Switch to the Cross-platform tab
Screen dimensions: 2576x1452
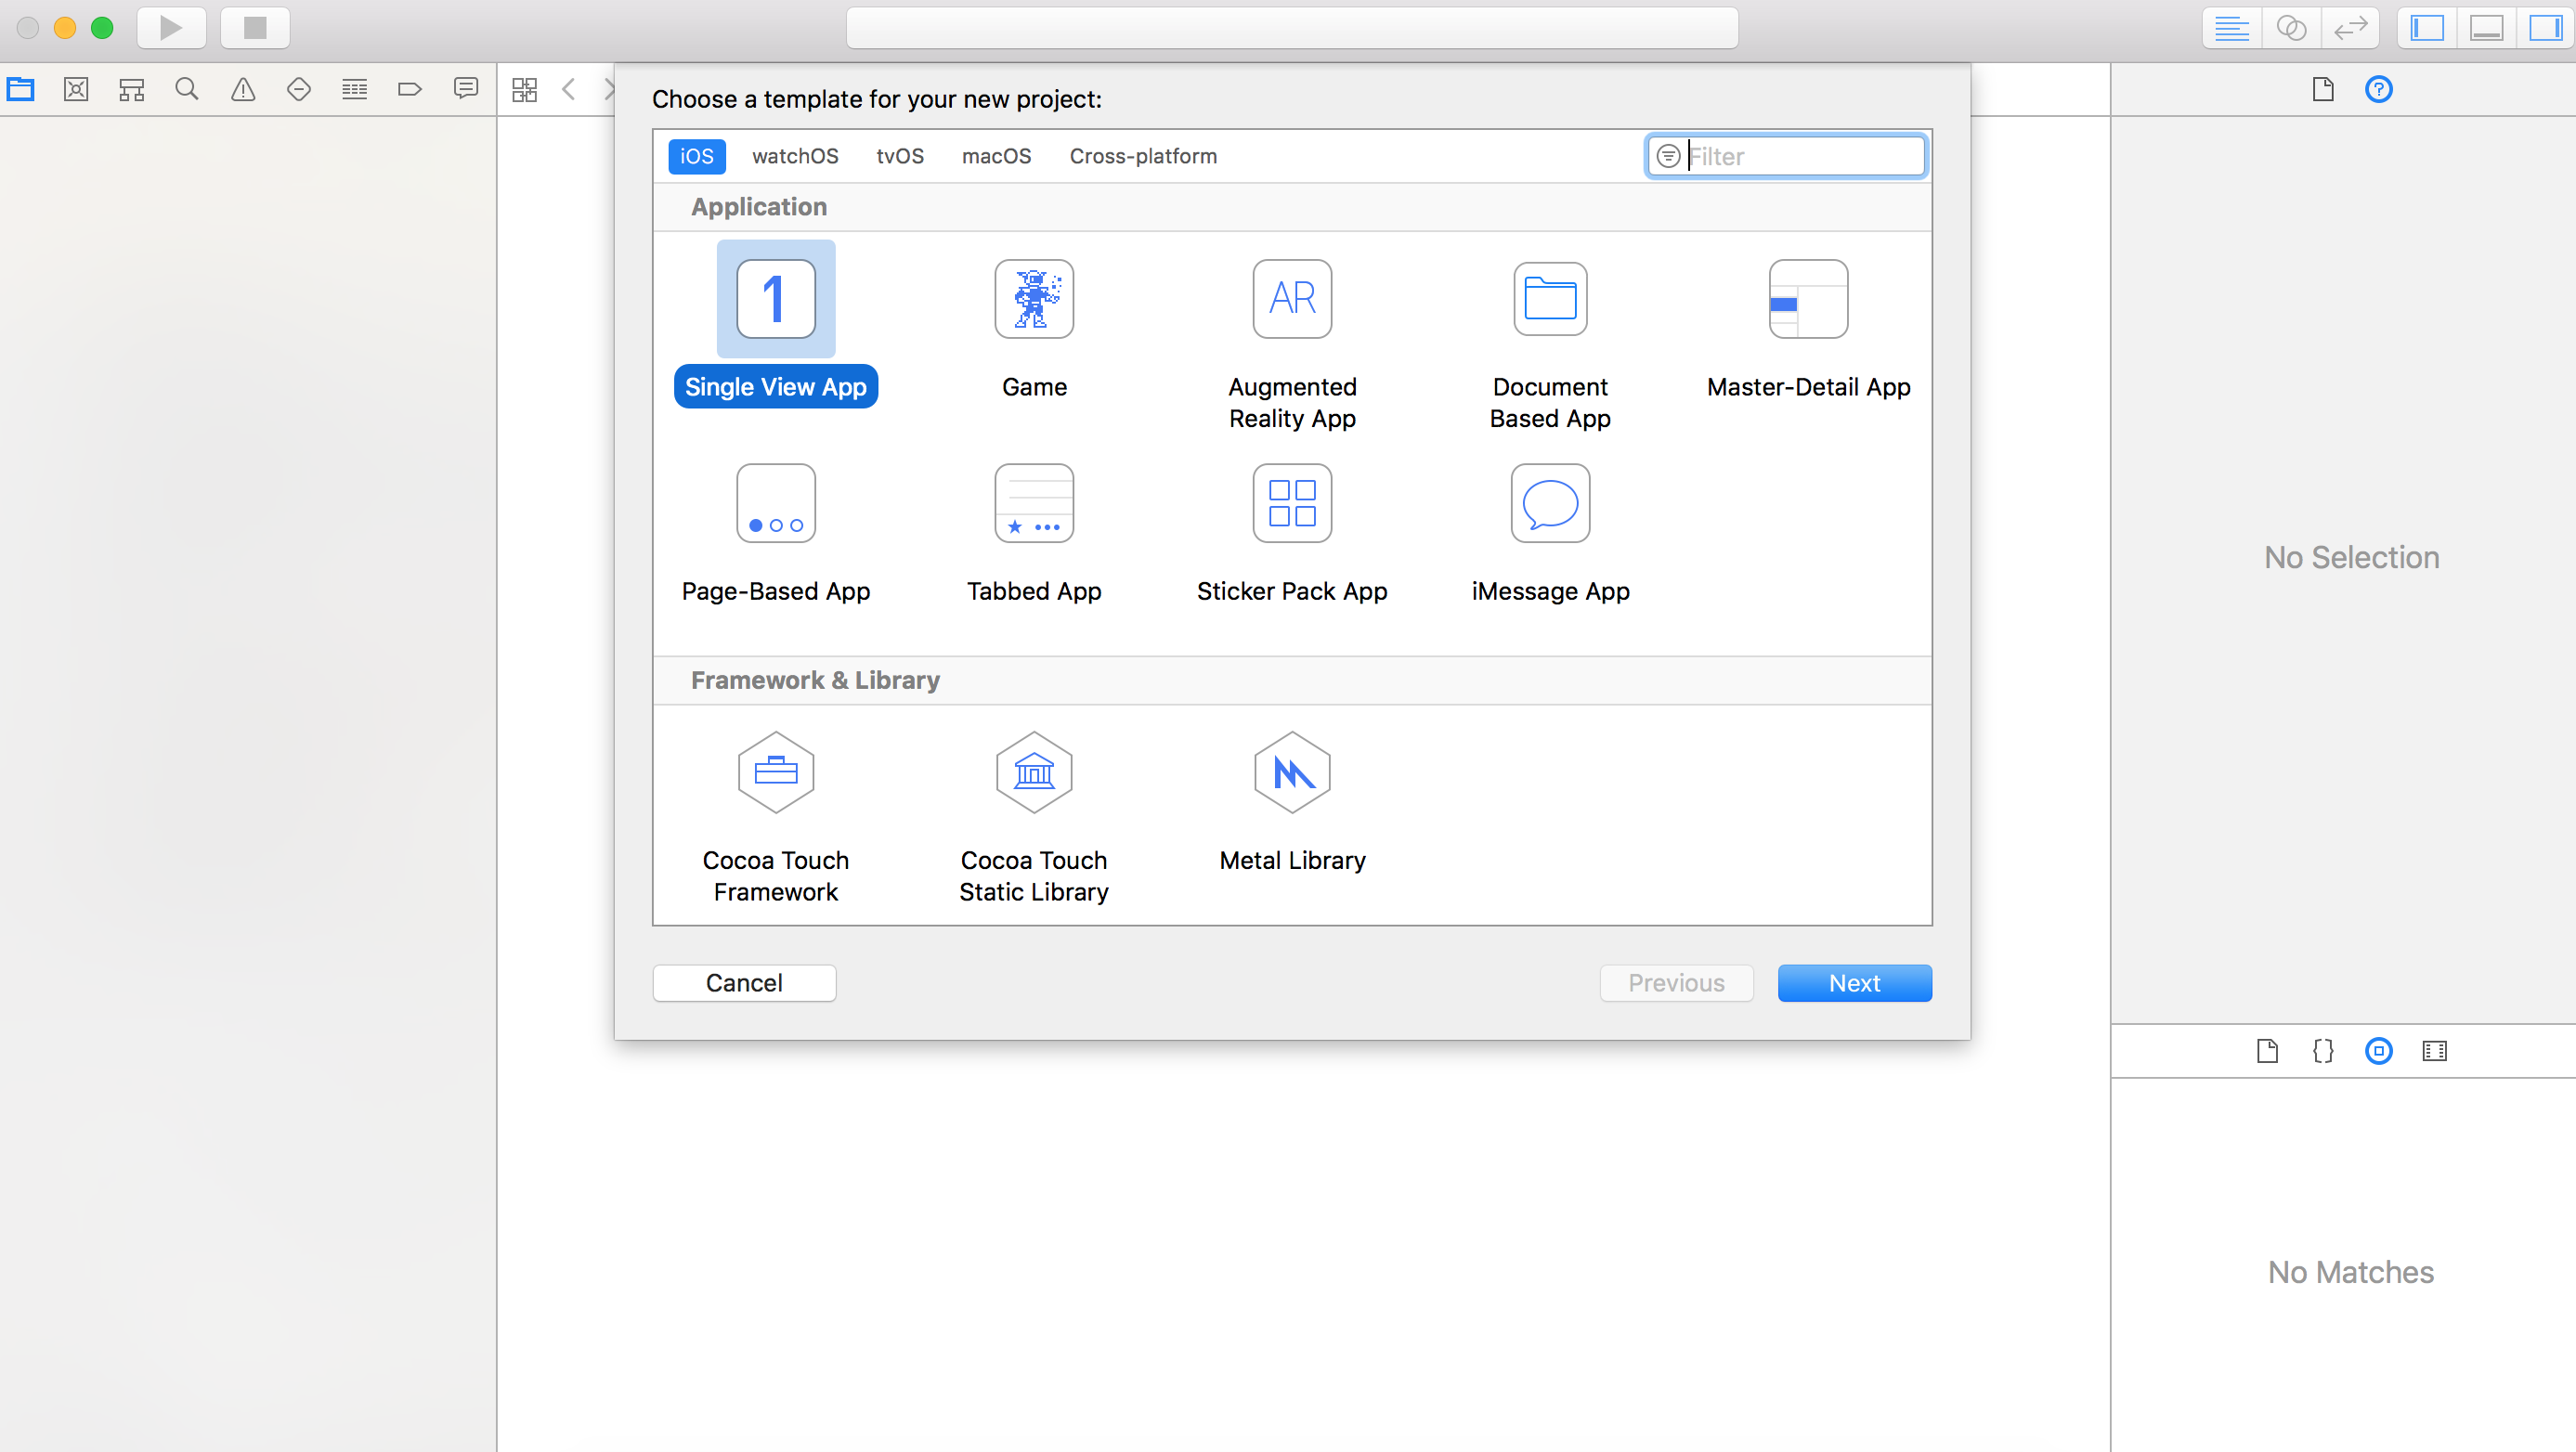click(x=1143, y=156)
